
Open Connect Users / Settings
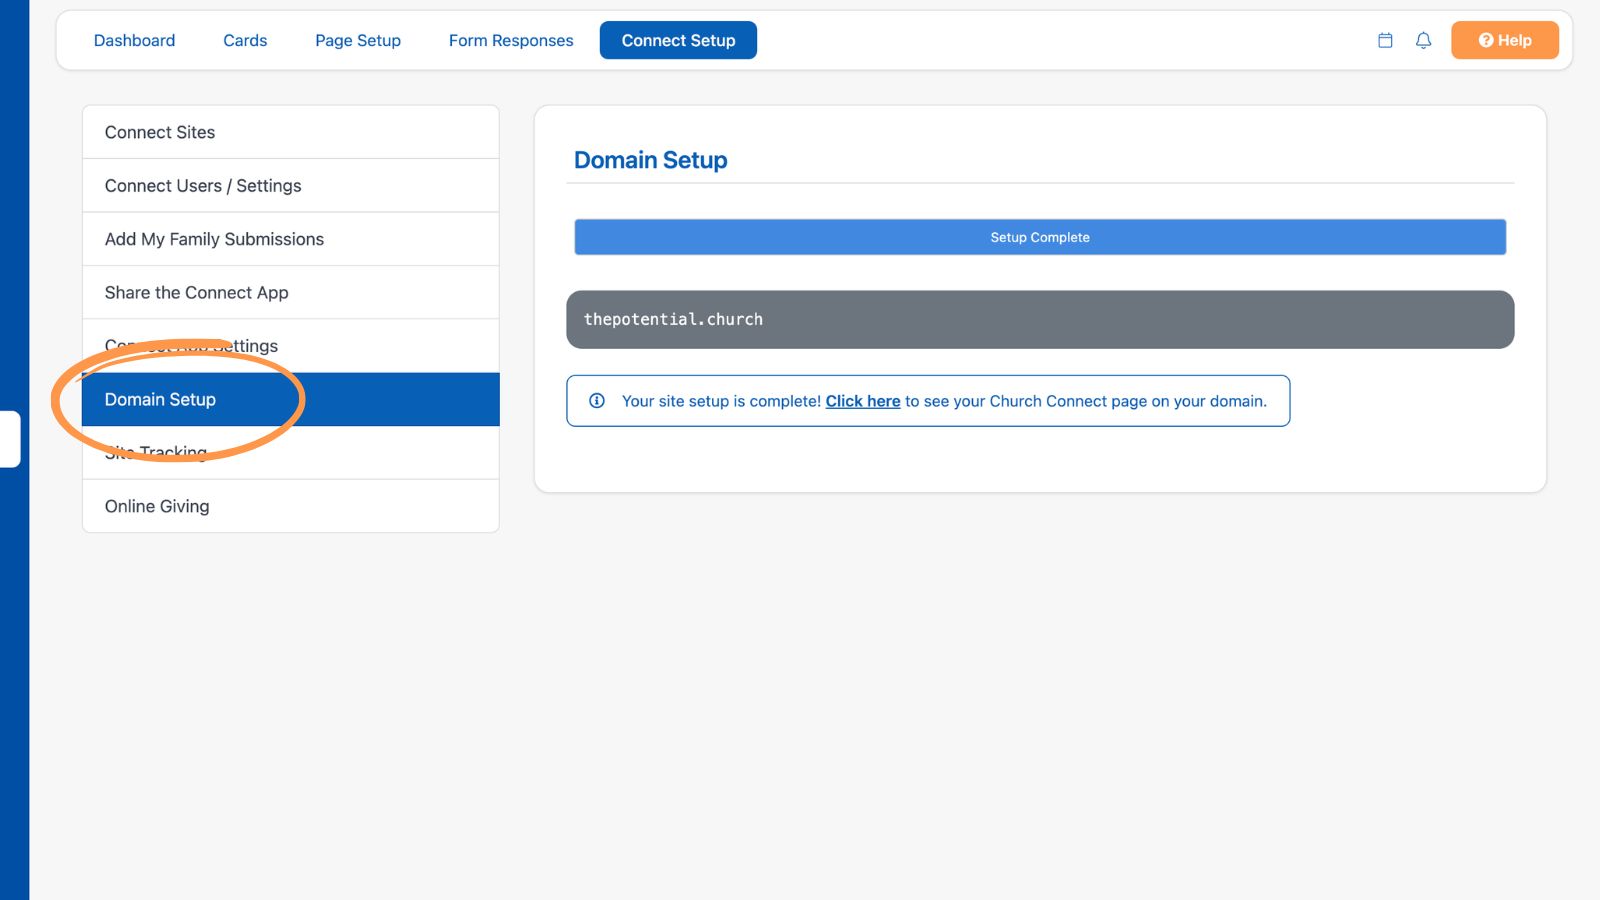coord(291,186)
